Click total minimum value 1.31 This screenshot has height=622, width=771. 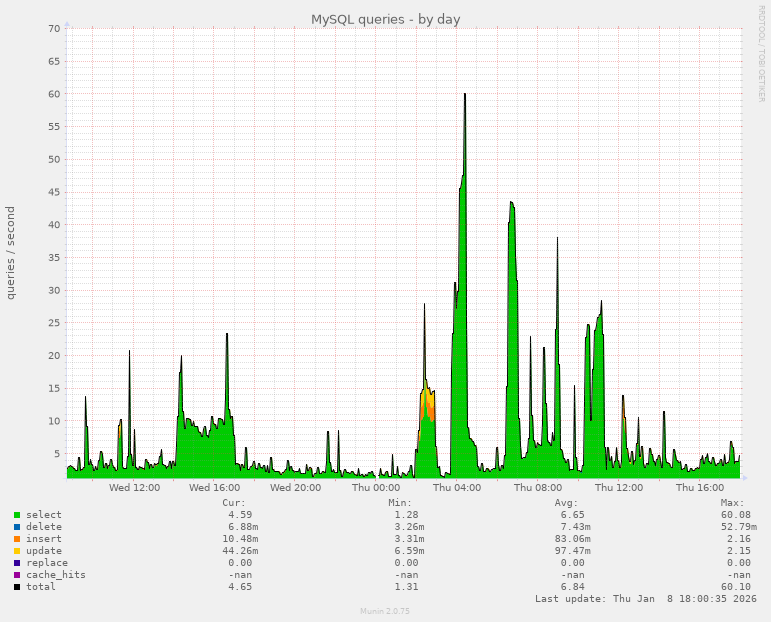(x=406, y=587)
